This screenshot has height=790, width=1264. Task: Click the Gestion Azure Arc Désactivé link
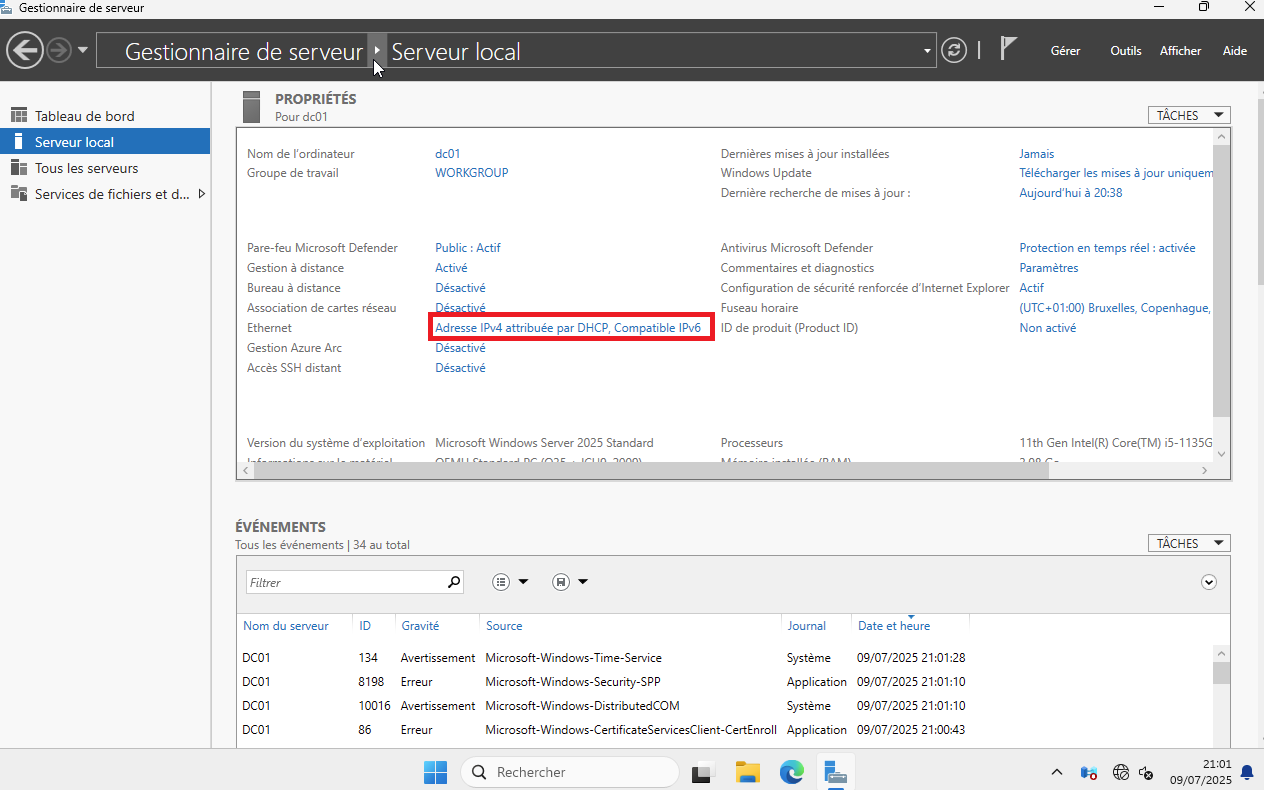(x=460, y=348)
